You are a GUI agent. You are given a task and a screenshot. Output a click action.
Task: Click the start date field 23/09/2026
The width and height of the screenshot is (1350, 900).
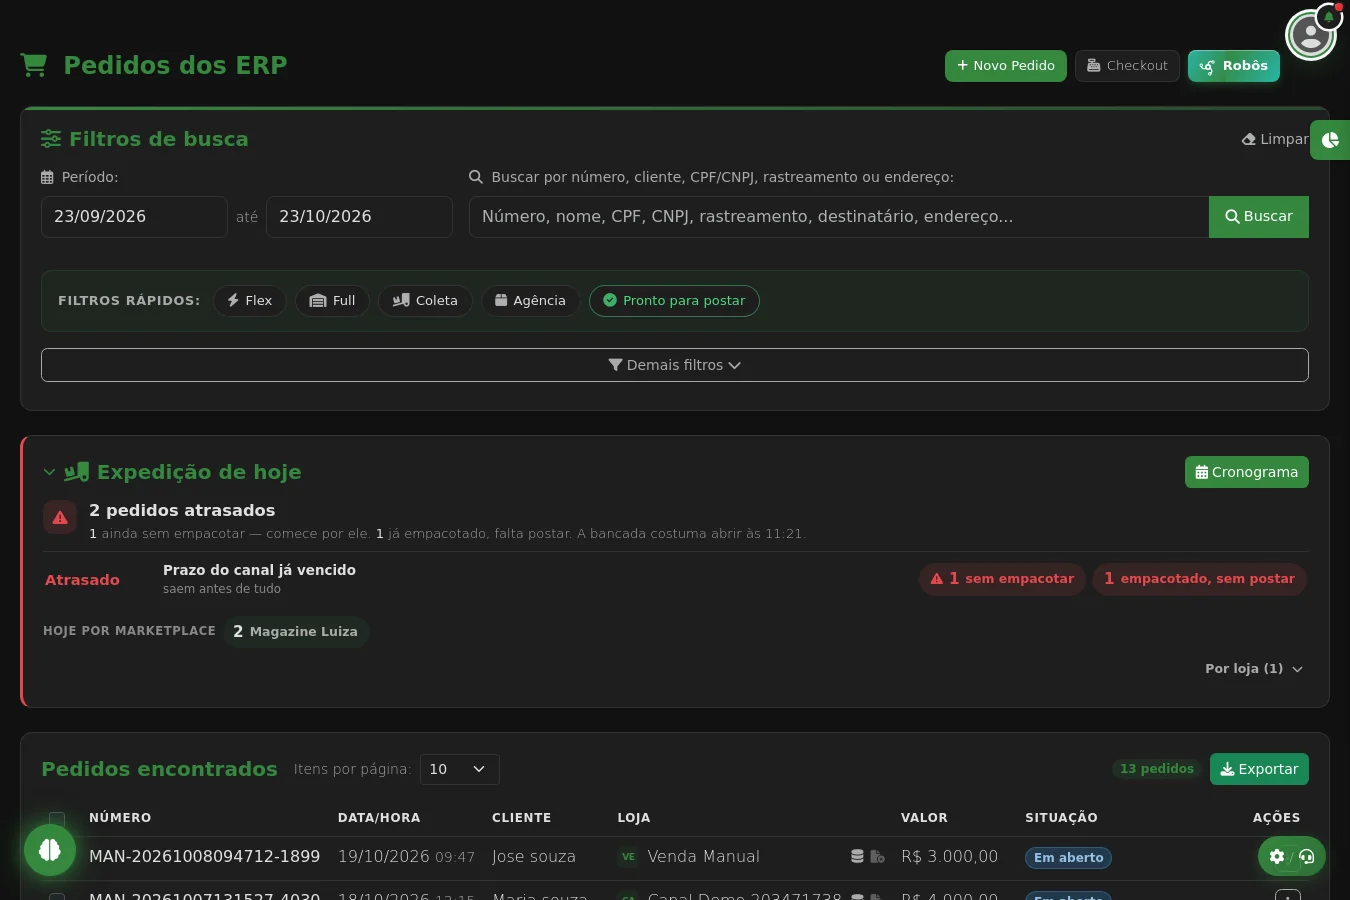coord(134,217)
